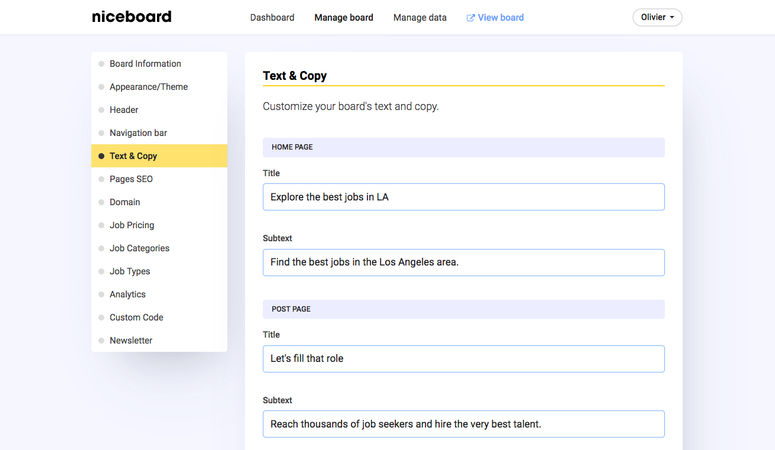Open Board Information settings

(x=159, y=64)
